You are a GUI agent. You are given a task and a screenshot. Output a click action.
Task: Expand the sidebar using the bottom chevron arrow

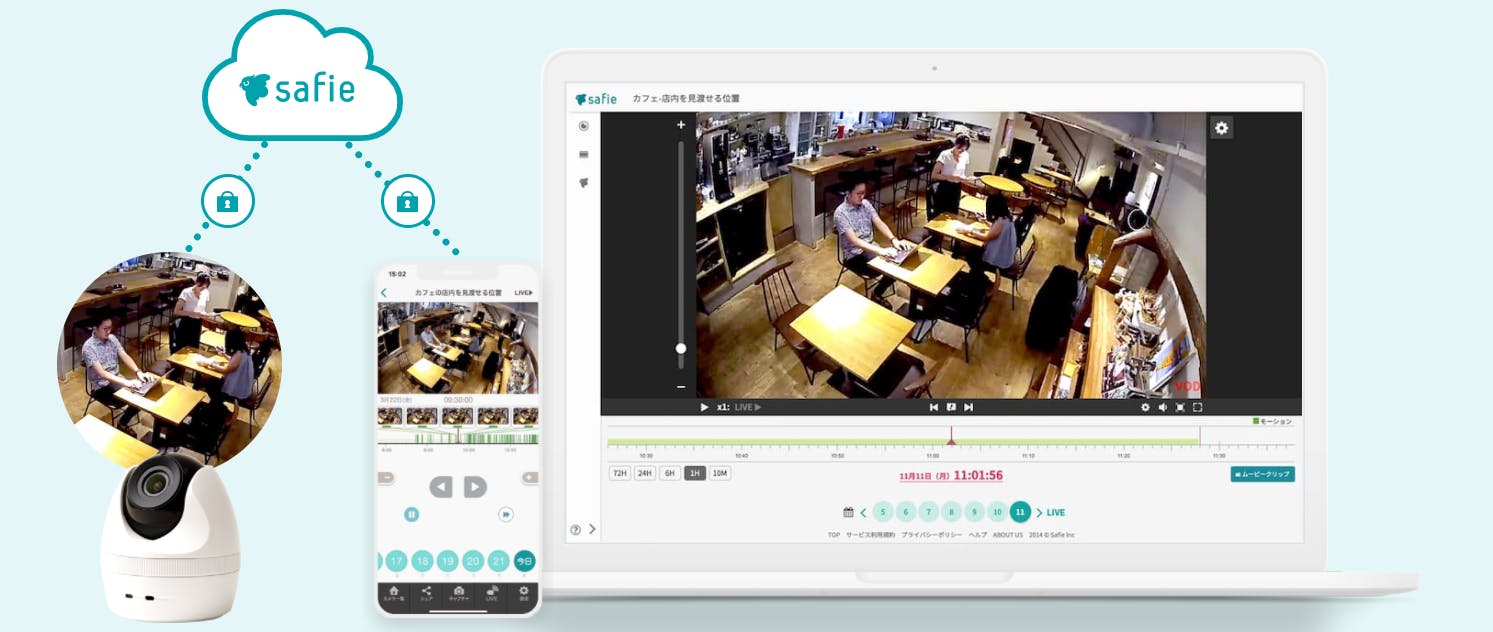tap(592, 529)
